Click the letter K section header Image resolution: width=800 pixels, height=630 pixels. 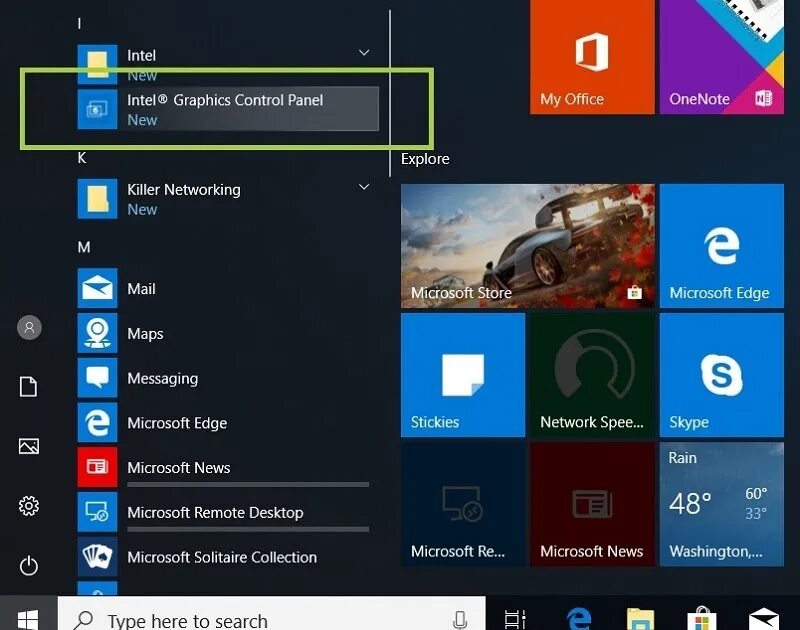82,158
